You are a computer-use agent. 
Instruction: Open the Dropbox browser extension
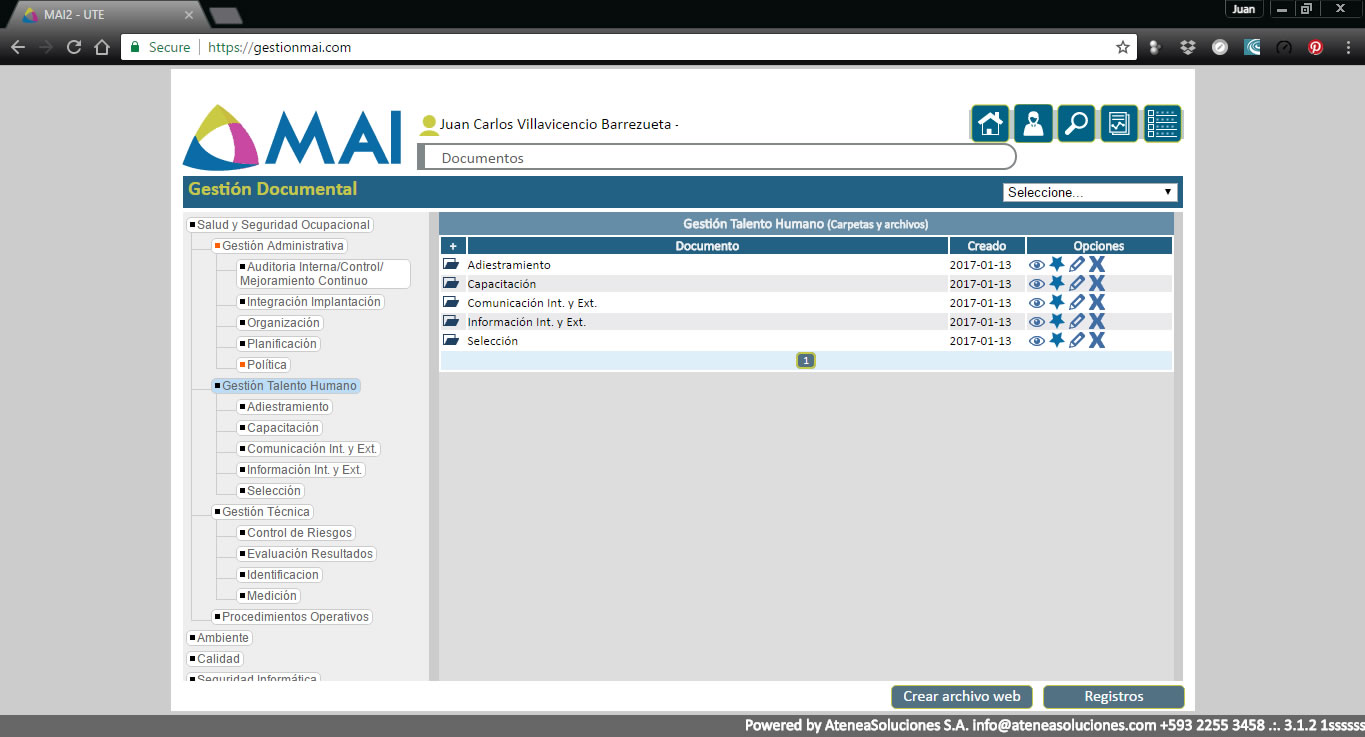tap(1188, 47)
